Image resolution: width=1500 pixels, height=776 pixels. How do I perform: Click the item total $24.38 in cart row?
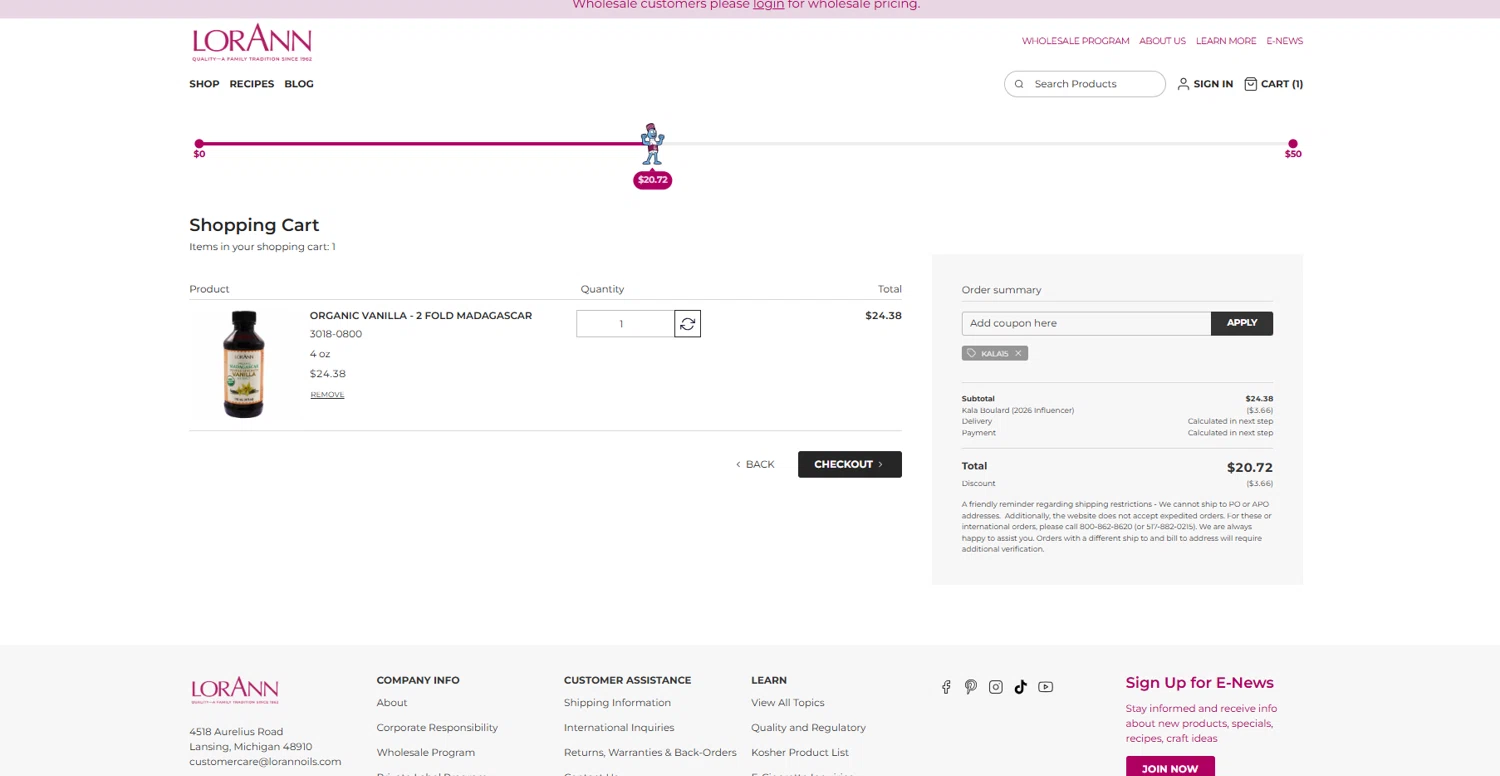click(883, 315)
